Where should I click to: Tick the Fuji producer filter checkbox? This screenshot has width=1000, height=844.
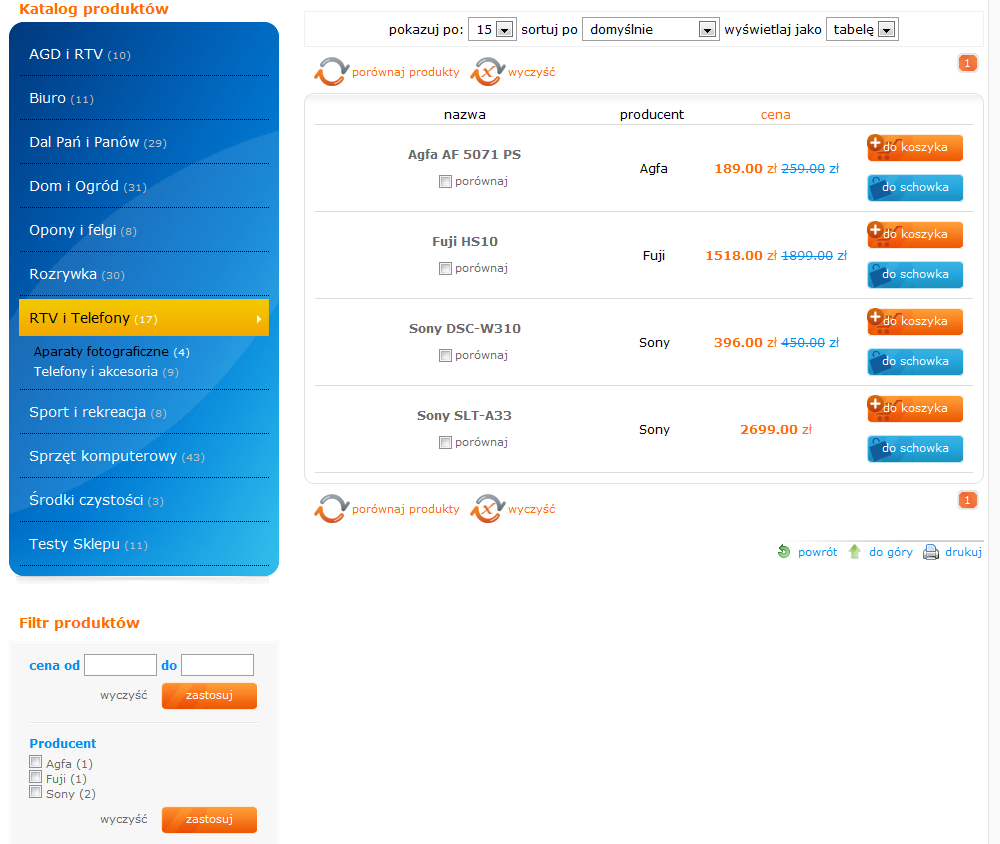pos(36,777)
